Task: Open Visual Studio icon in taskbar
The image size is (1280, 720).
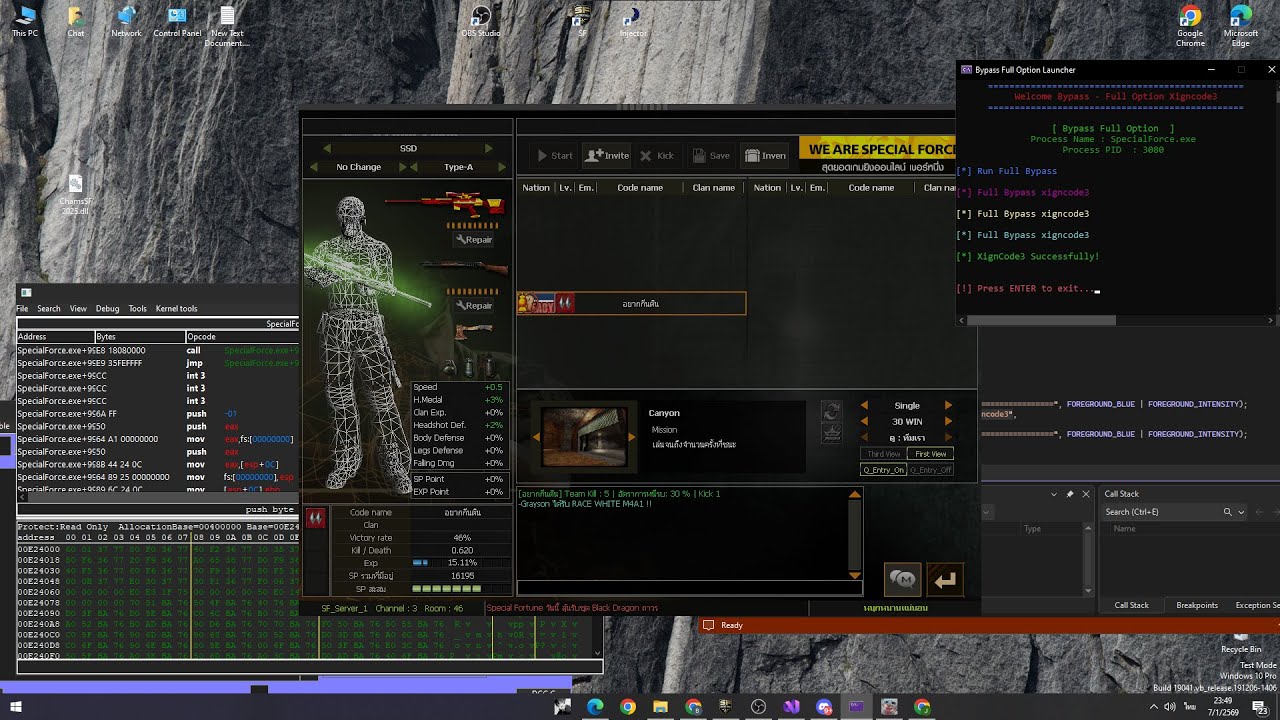Action: point(791,707)
